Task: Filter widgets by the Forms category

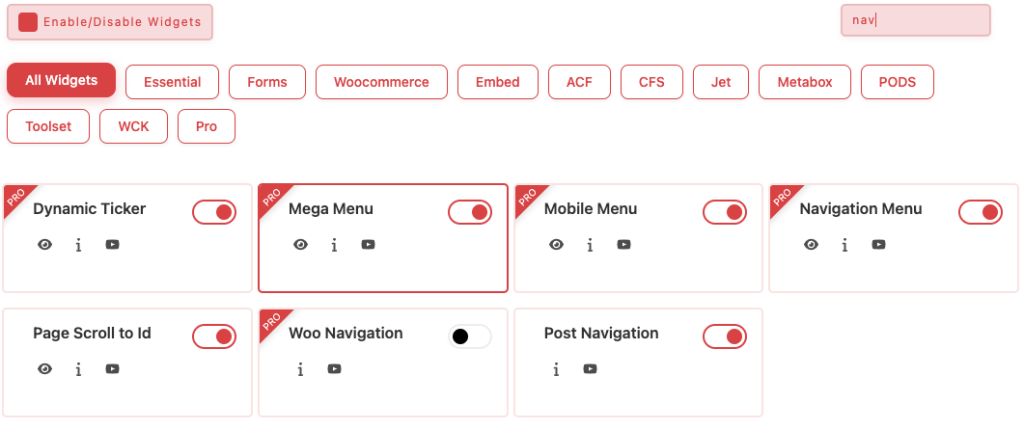Action: click(x=266, y=82)
